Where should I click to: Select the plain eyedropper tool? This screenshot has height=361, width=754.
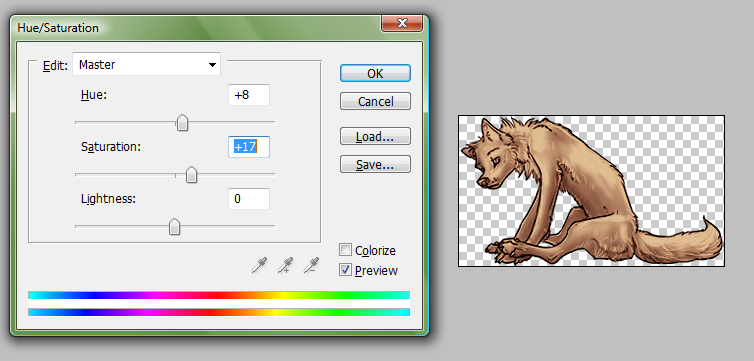click(x=259, y=265)
